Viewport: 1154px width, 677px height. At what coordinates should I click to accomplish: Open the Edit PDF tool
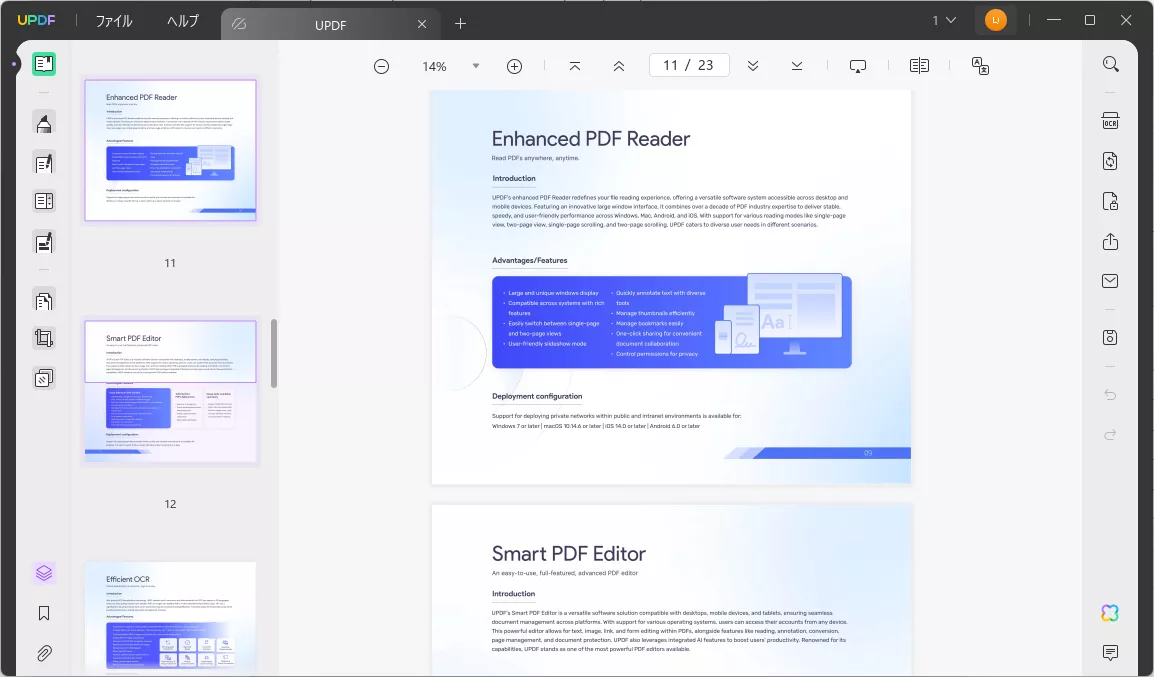pyautogui.click(x=44, y=163)
